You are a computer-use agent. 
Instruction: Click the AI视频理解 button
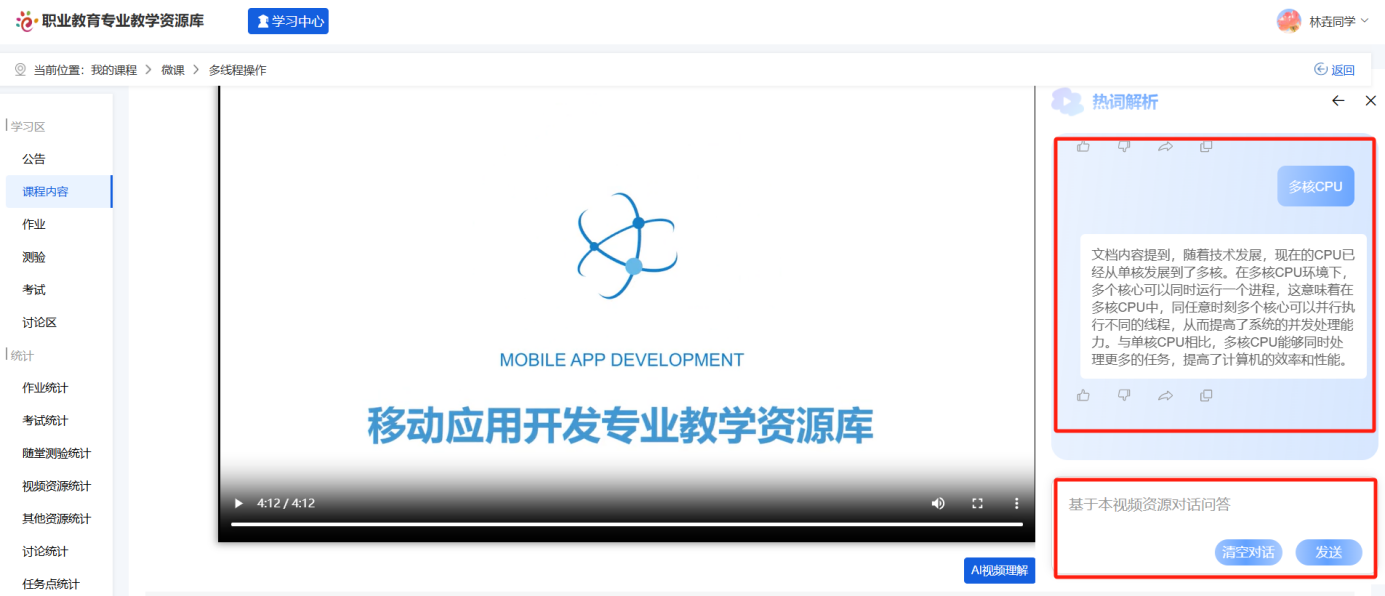999,570
